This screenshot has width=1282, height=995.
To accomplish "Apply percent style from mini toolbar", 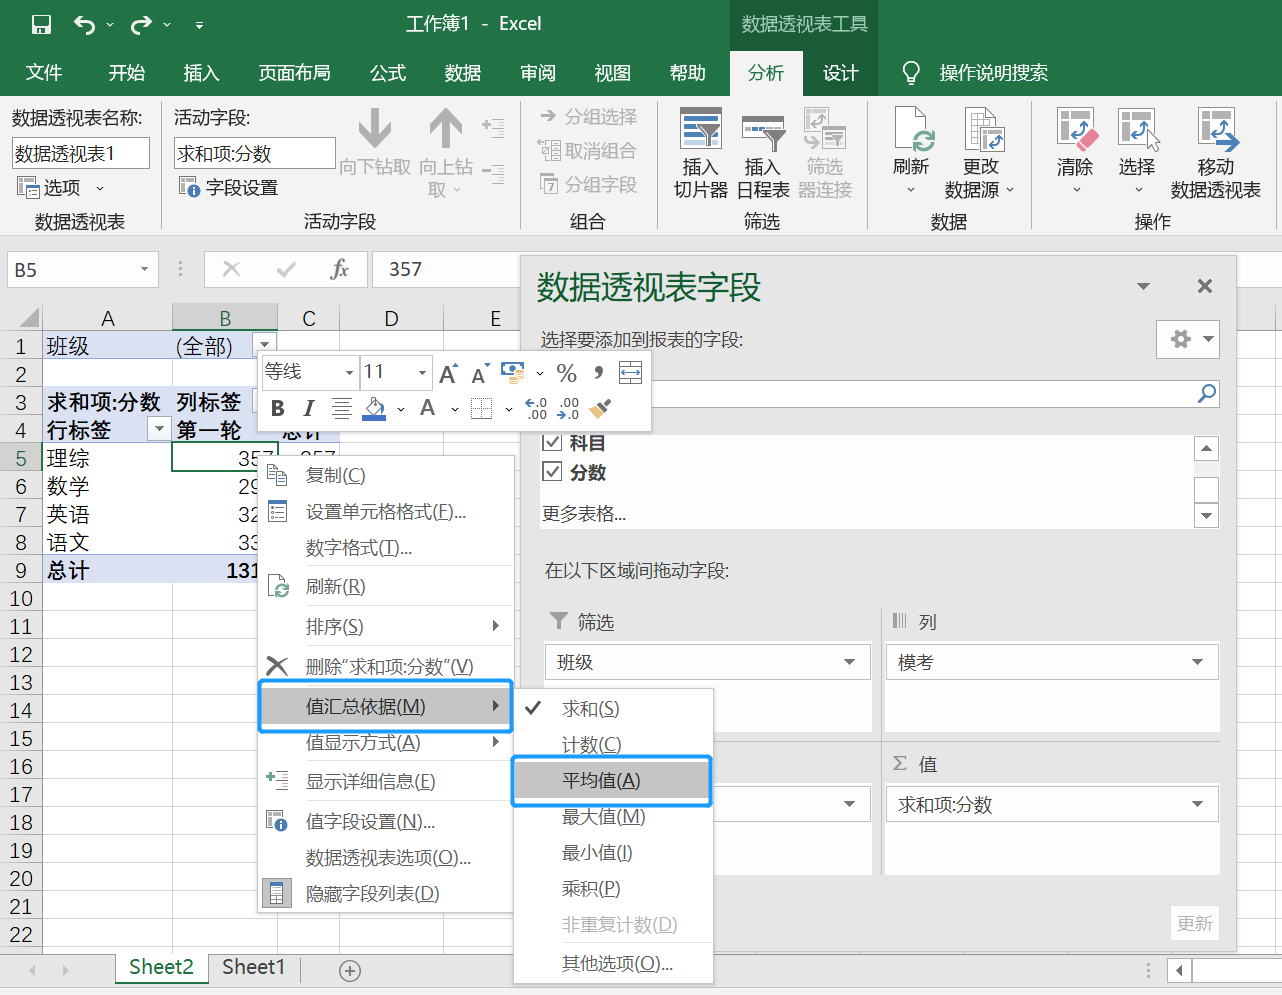I will [x=566, y=373].
